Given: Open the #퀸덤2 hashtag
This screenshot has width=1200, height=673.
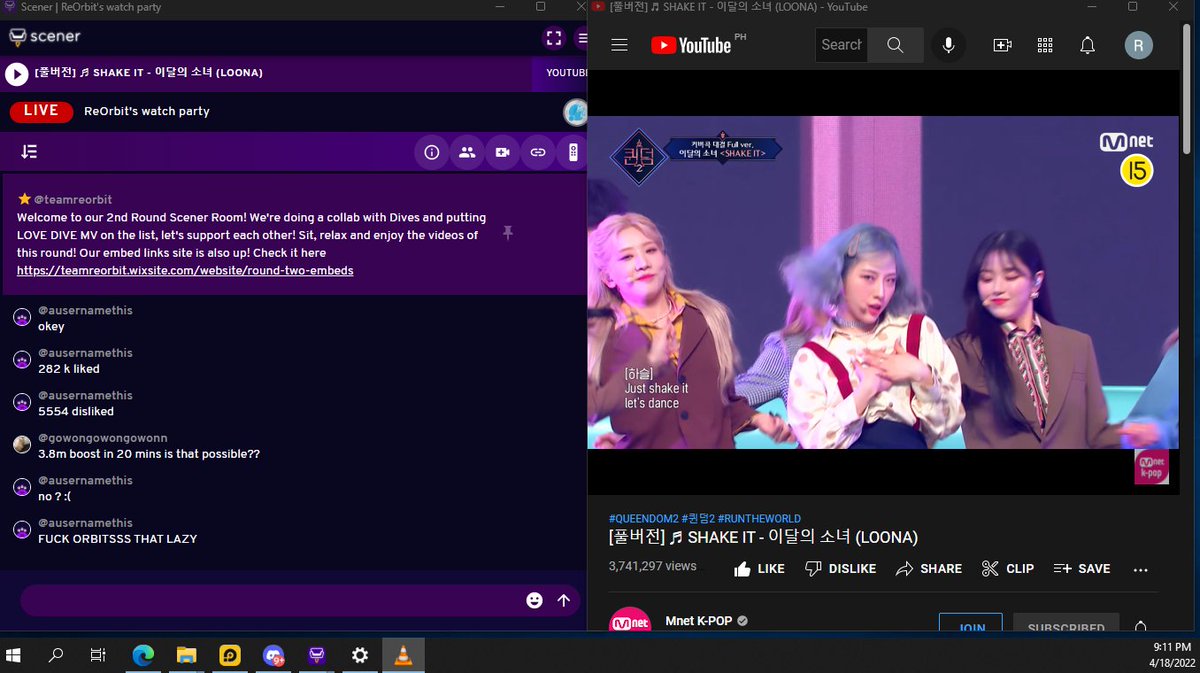Looking at the screenshot, I should pyautogui.click(x=698, y=519).
